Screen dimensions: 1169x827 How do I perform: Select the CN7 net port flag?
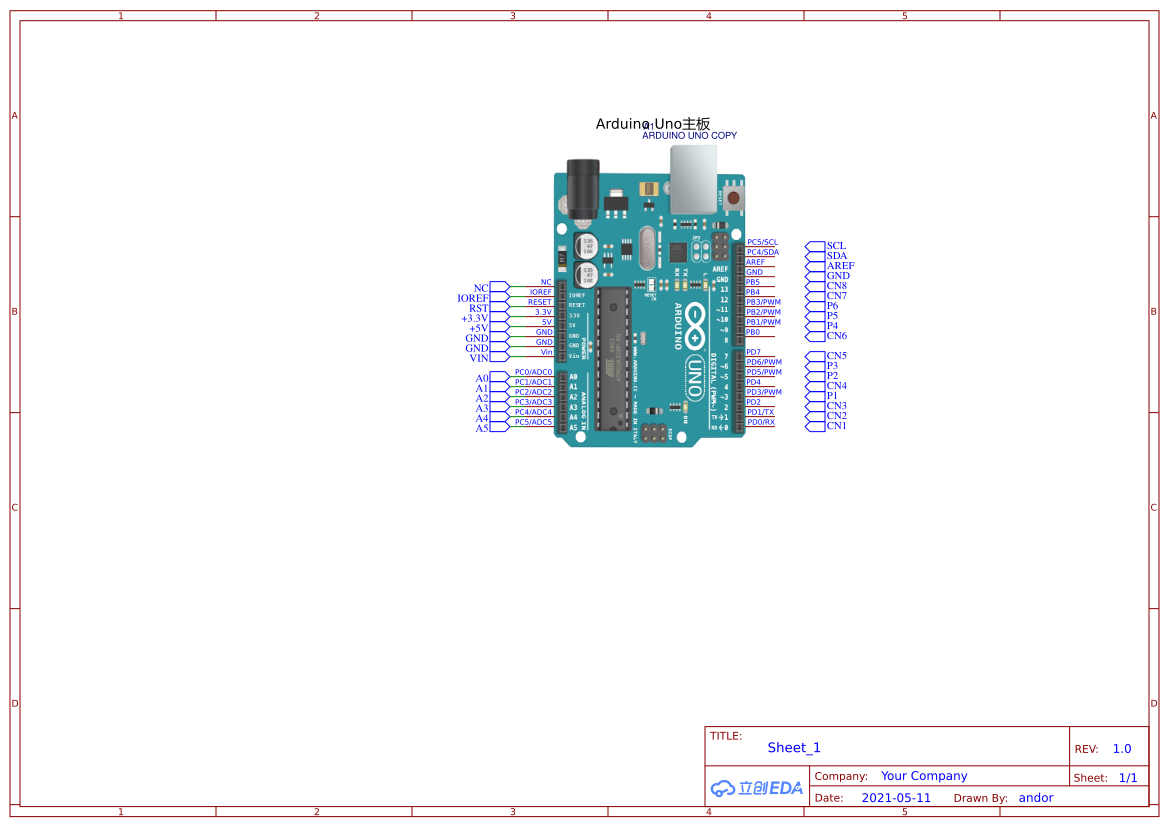pyautogui.click(x=815, y=296)
